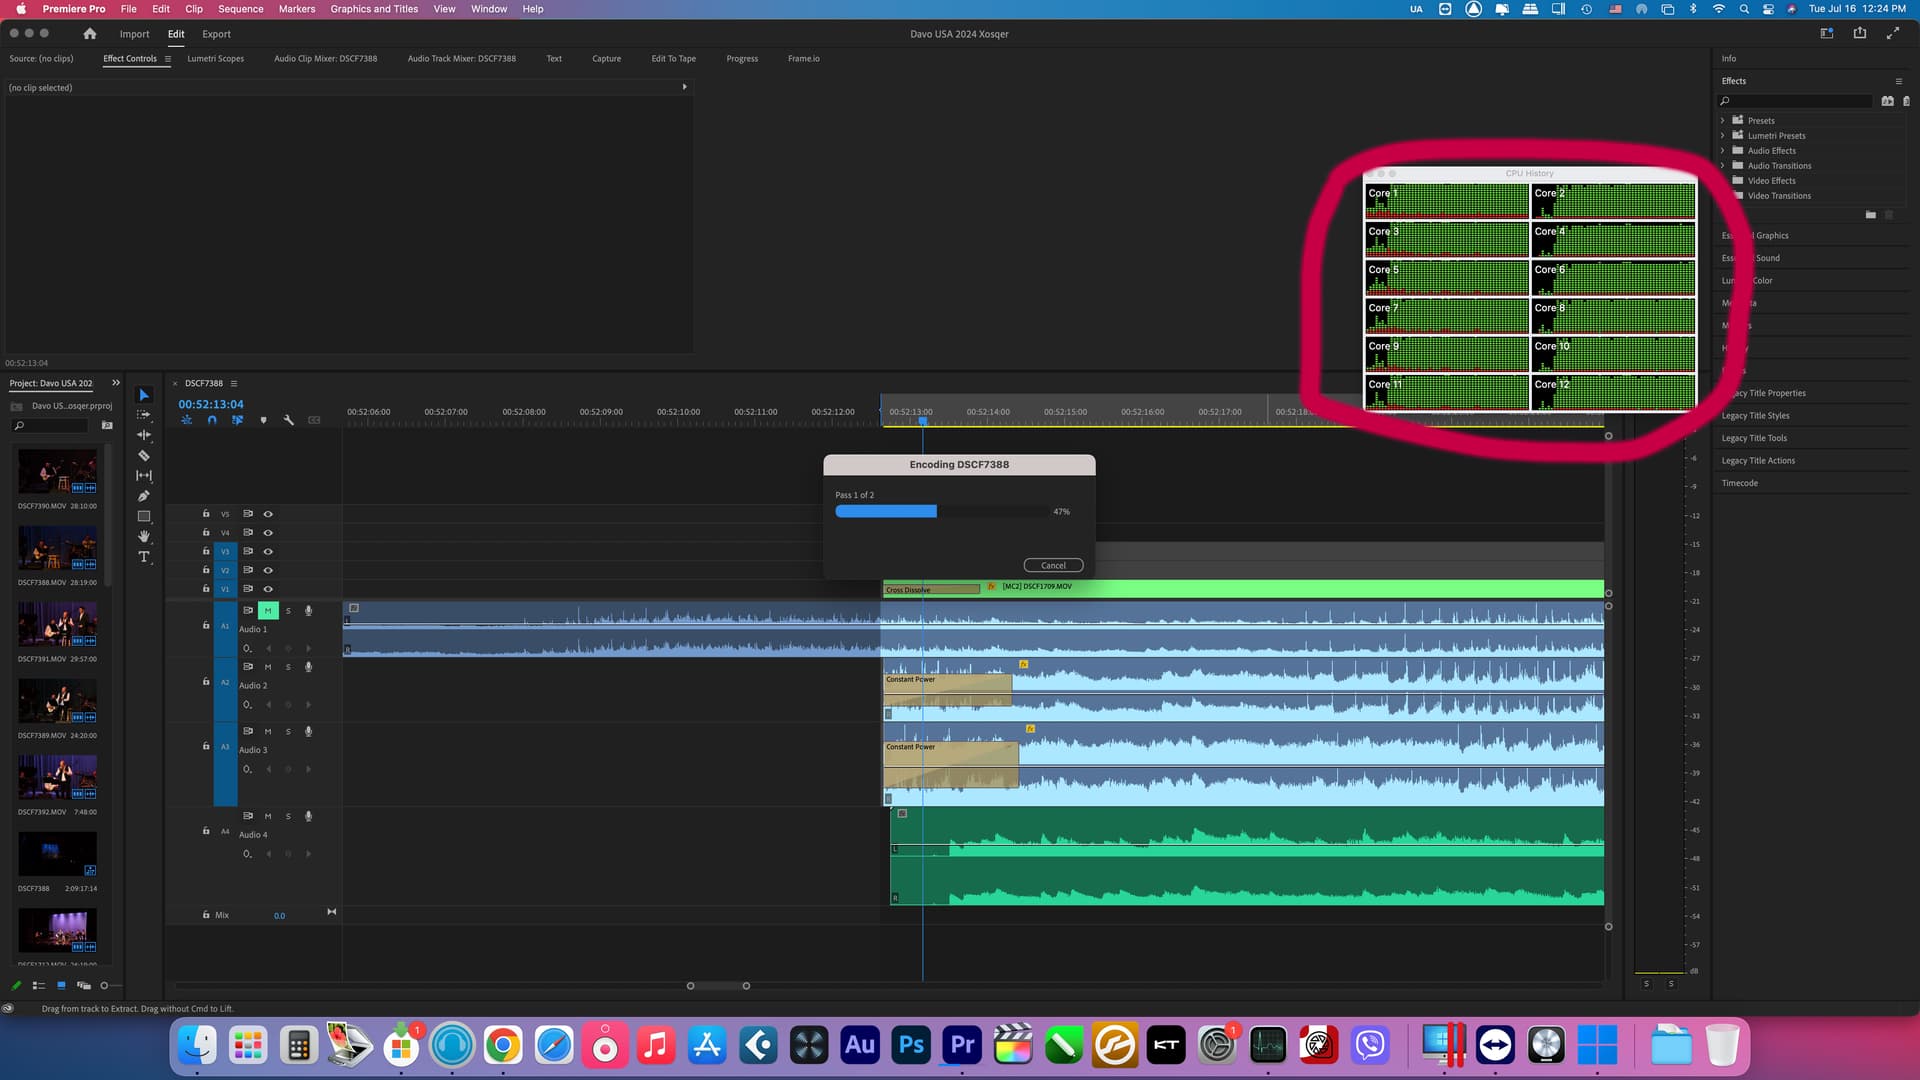Toggle lock on V4 track
The height and width of the screenshot is (1080, 1920).
coord(206,532)
